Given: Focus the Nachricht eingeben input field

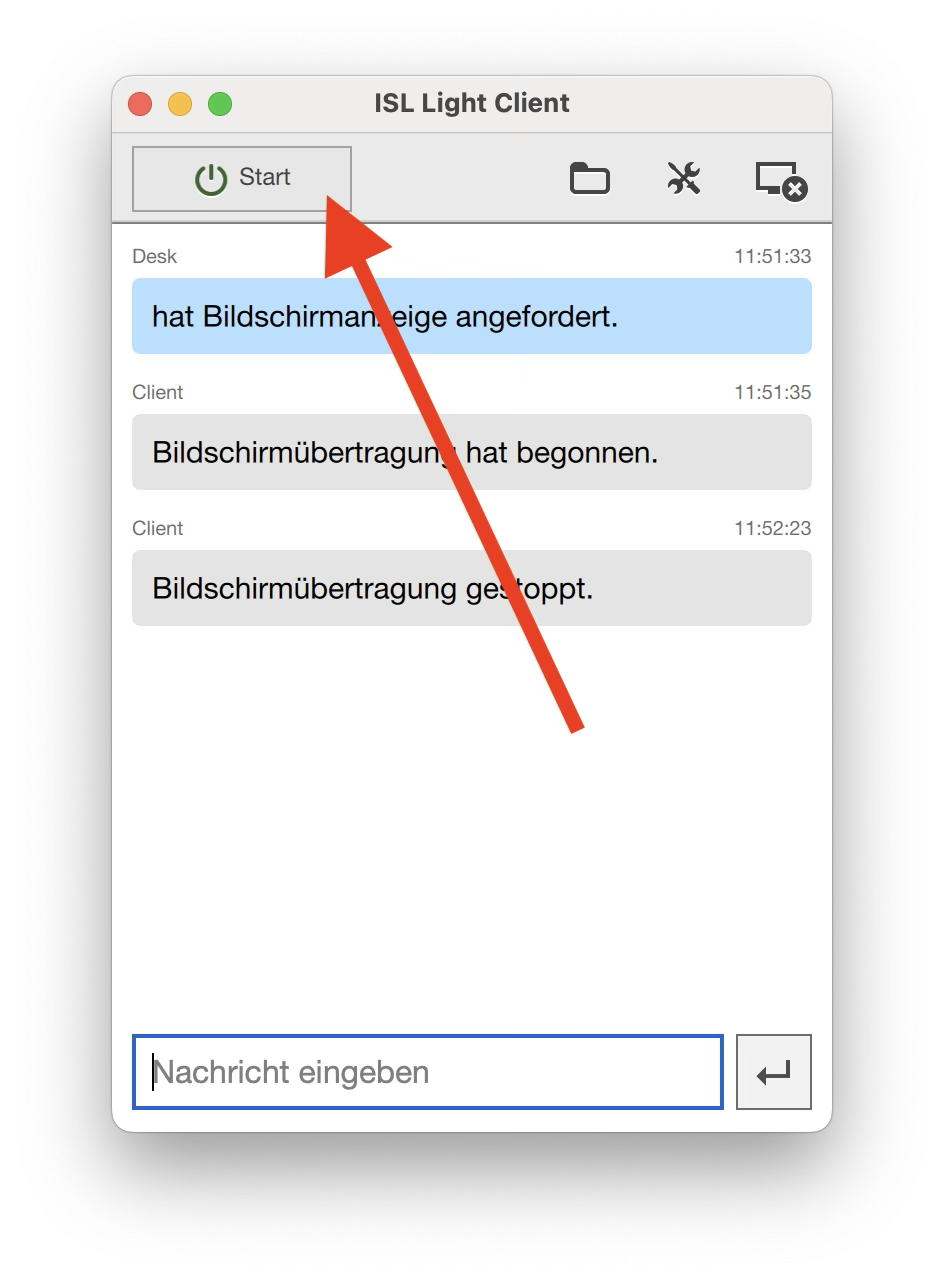Looking at the screenshot, I should tap(428, 1072).
